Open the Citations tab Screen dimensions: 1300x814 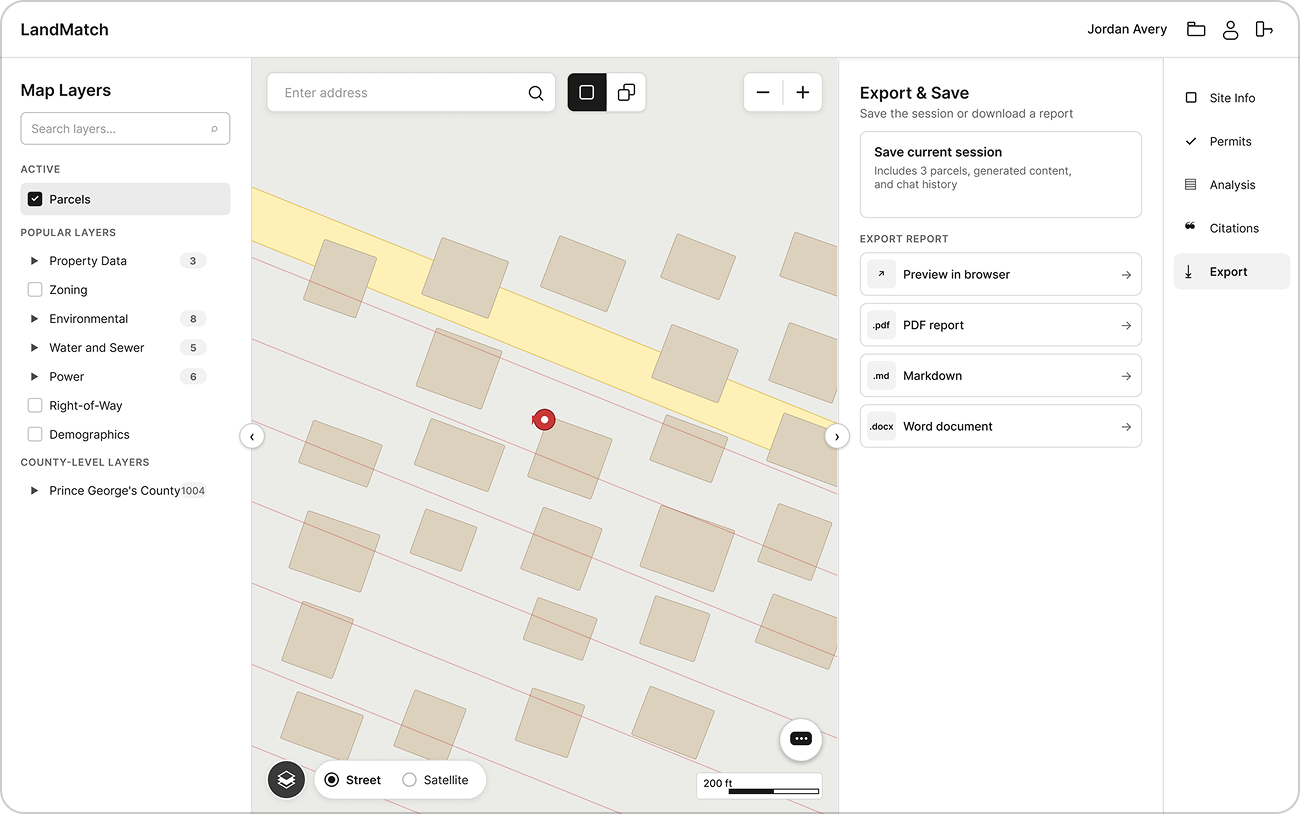coord(1232,228)
